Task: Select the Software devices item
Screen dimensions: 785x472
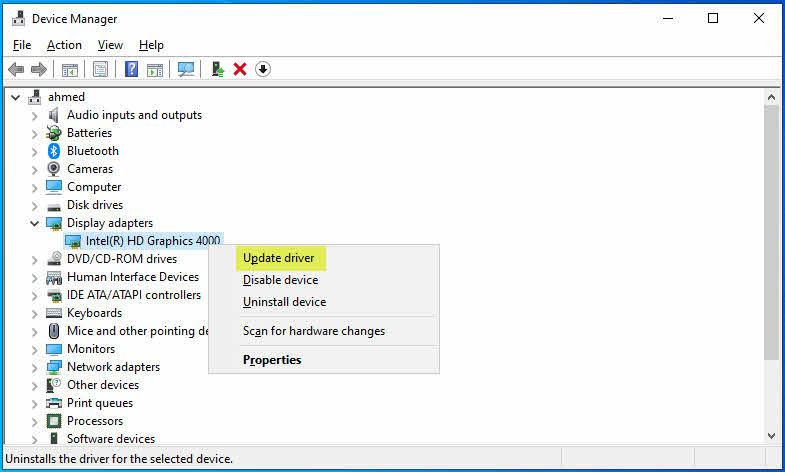Action: coord(111,438)
